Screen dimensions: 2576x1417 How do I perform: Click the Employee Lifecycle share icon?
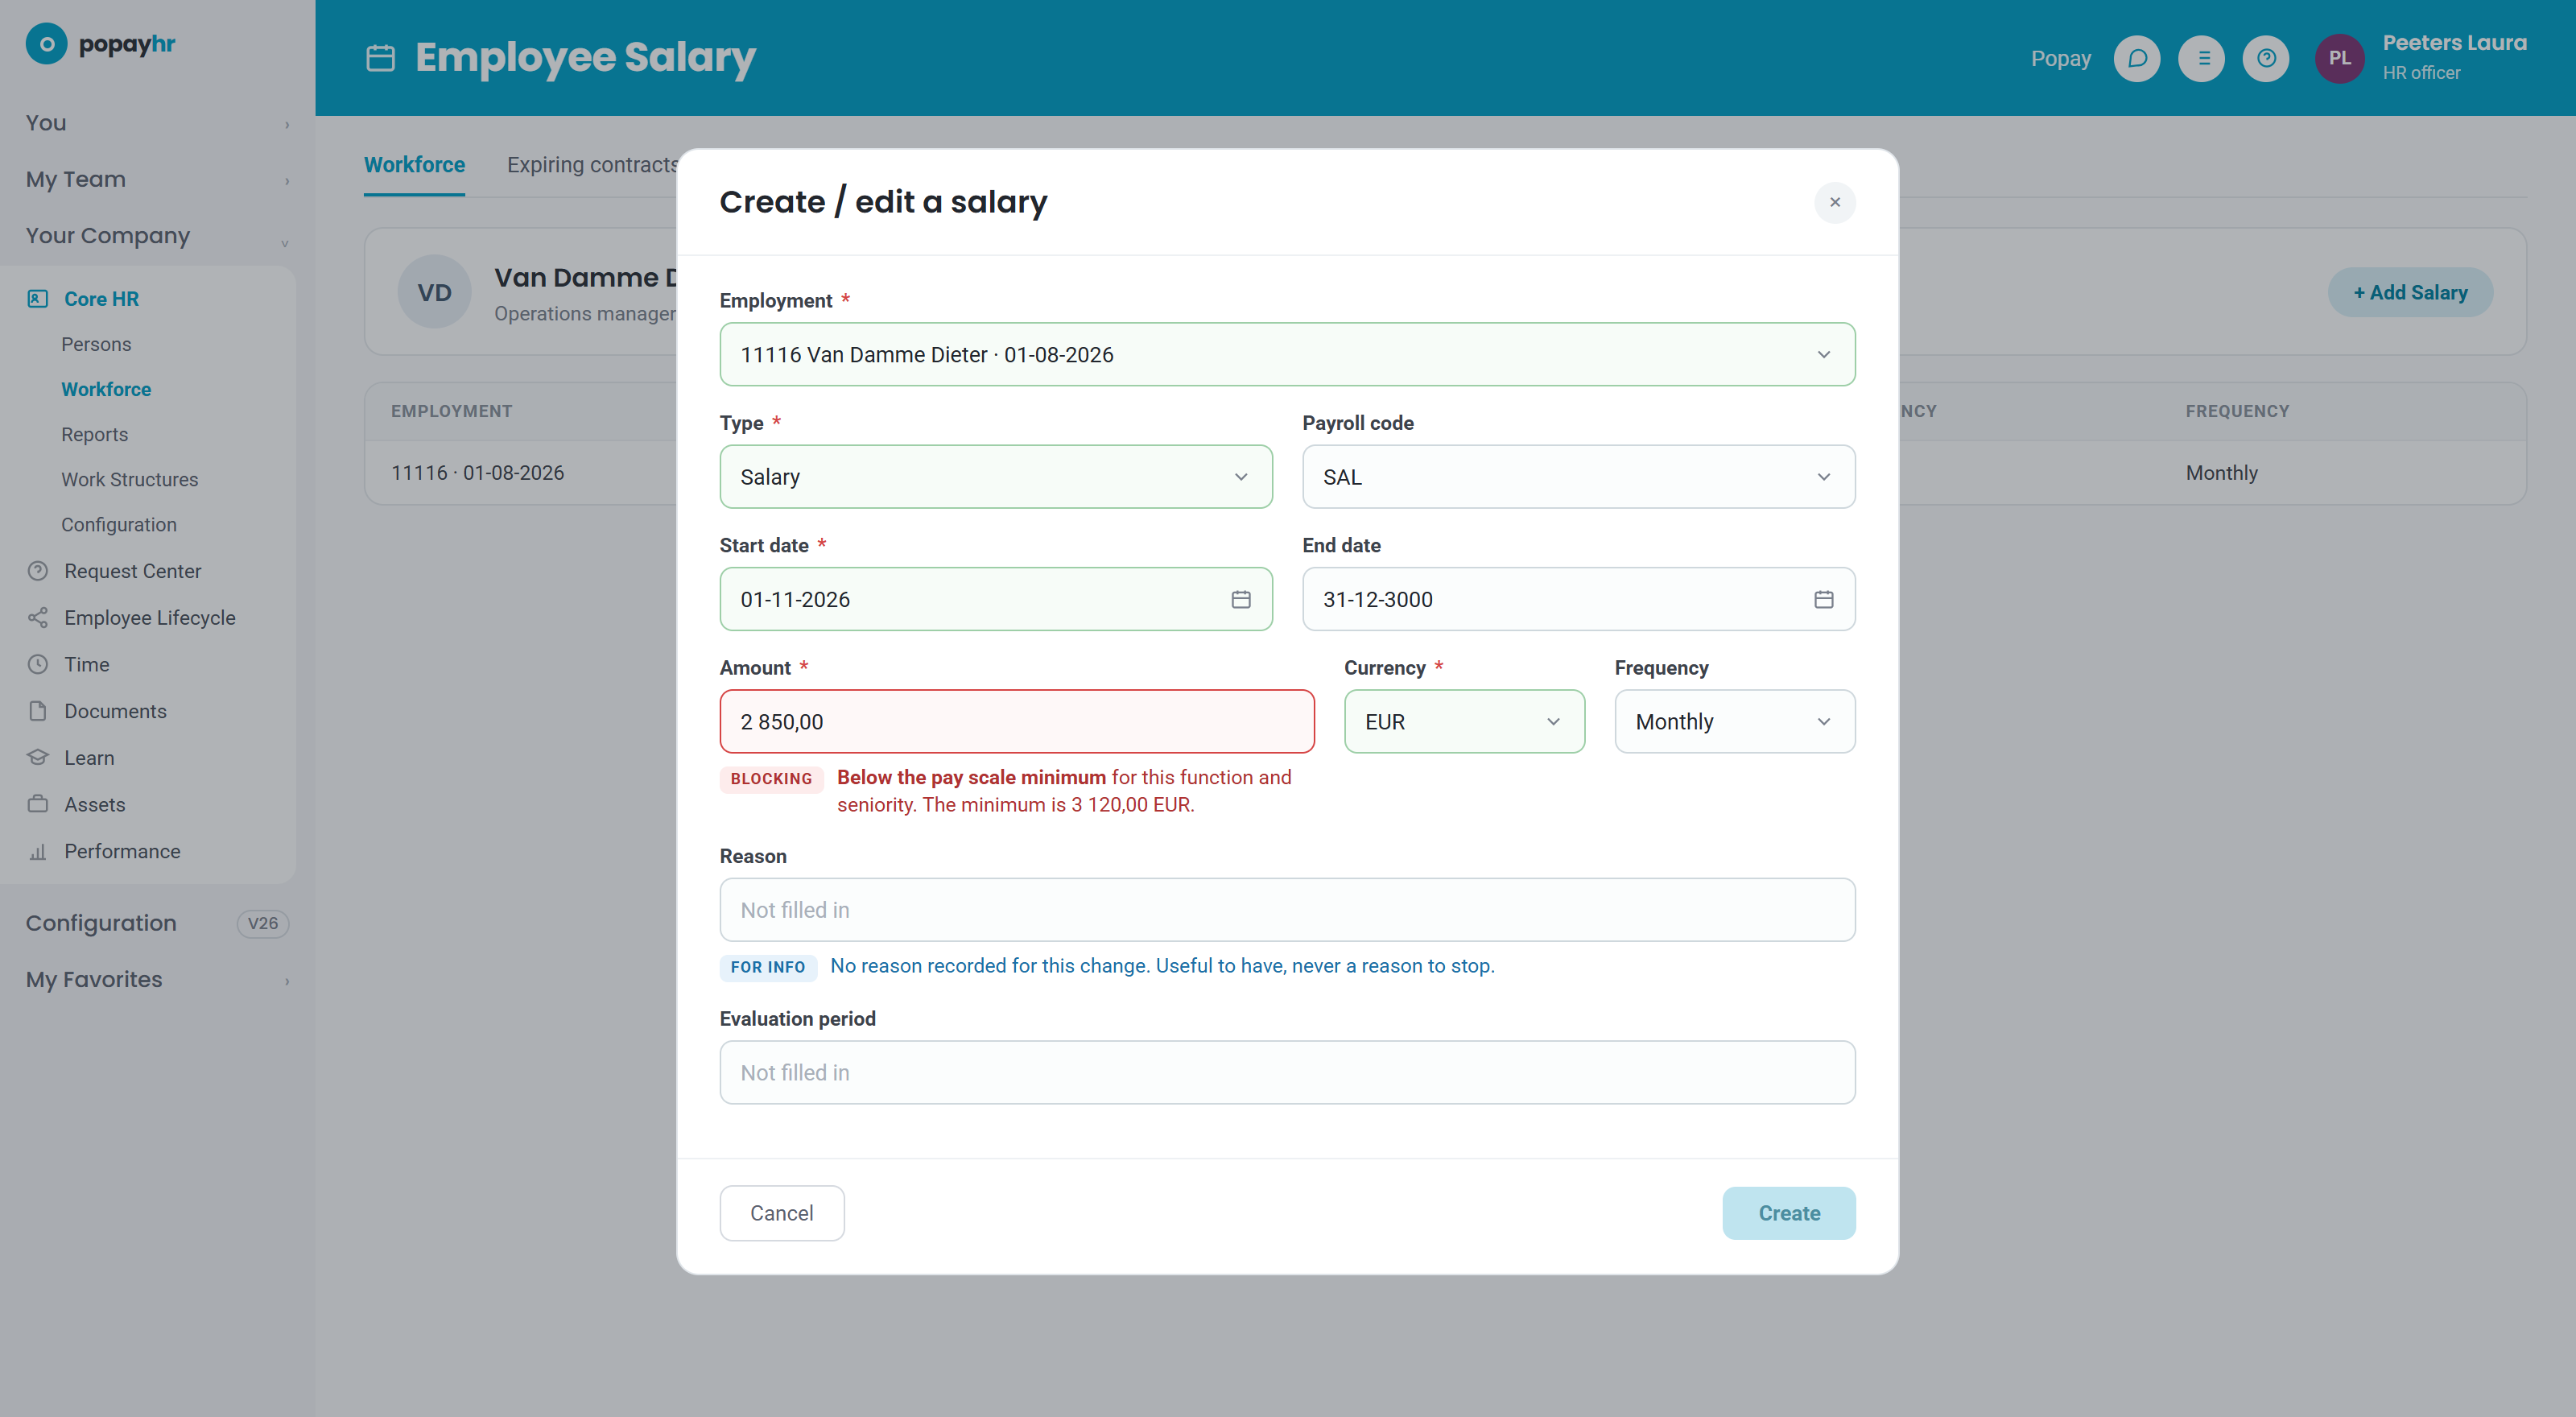(x=38, y=618)
